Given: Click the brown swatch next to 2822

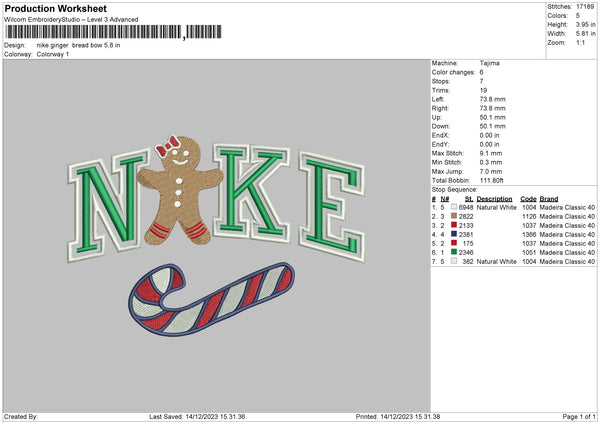Looking at the screenshot, I should click(454, 216).
